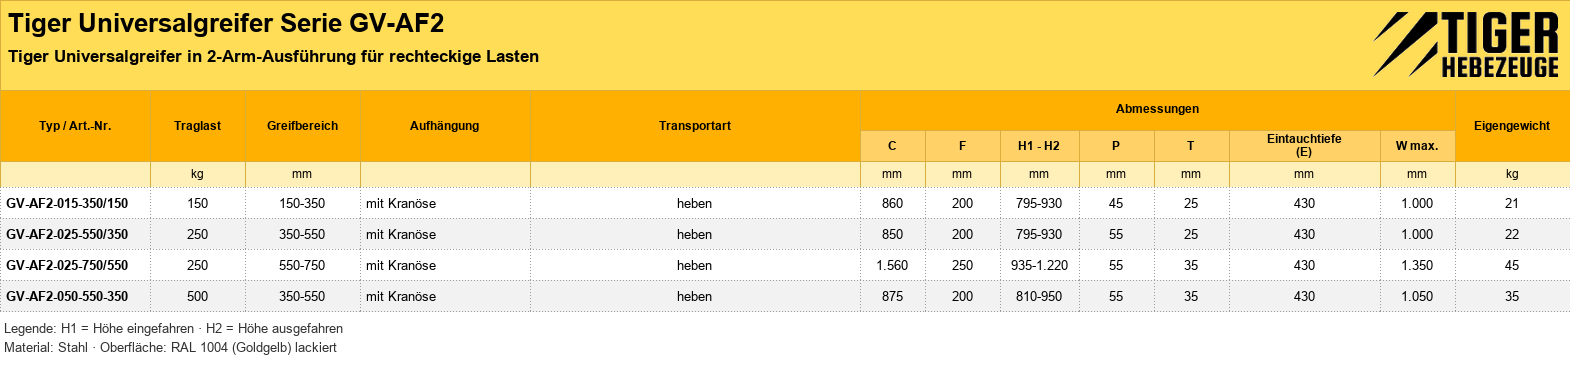Click the Eigengewicht column header
The height and width of the screenshot is (369, 1570).
click(1512, 126)
